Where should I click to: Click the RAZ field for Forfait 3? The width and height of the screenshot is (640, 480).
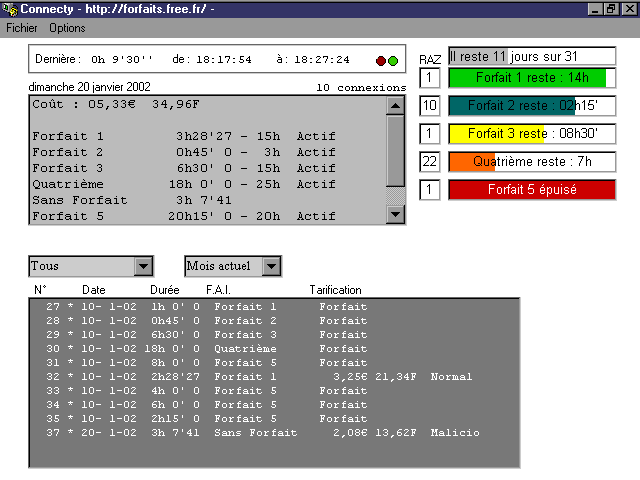point(429,133)
